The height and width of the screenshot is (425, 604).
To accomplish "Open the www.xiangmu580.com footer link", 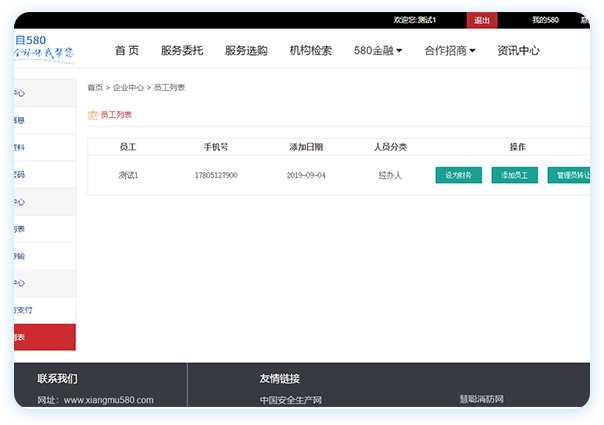I will click(x=108, y=400).
